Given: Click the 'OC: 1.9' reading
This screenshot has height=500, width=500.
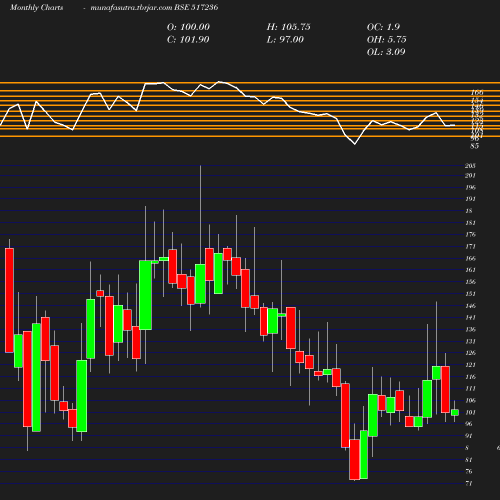Looking at the screenshot, I should tap(383, 27).
